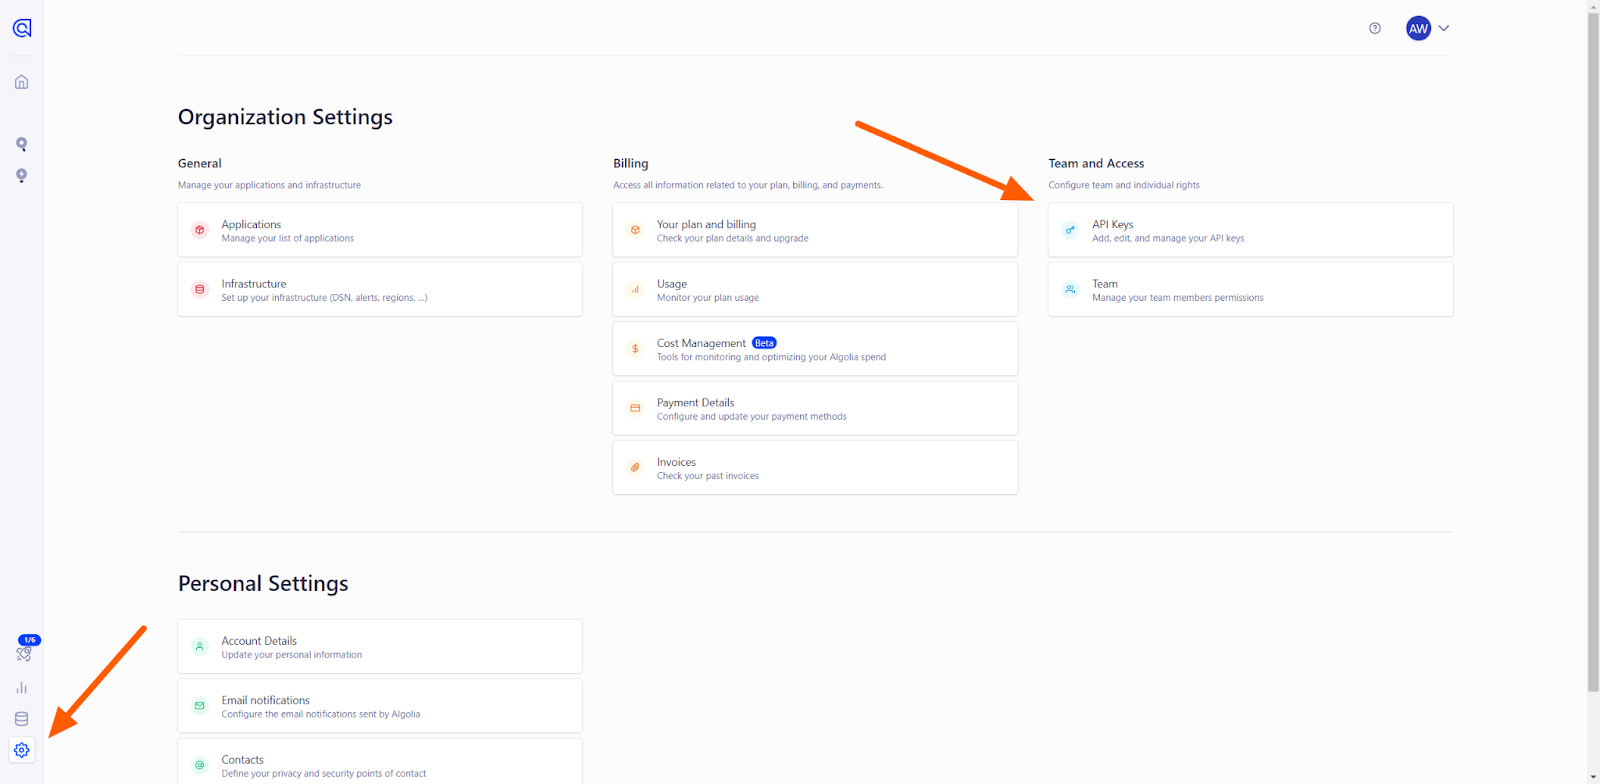The height and width of the screenshot is (784, 1600).
Task: Click the scrollbar up arrow
Action: pyautogui.click(x=1593, y=6)
